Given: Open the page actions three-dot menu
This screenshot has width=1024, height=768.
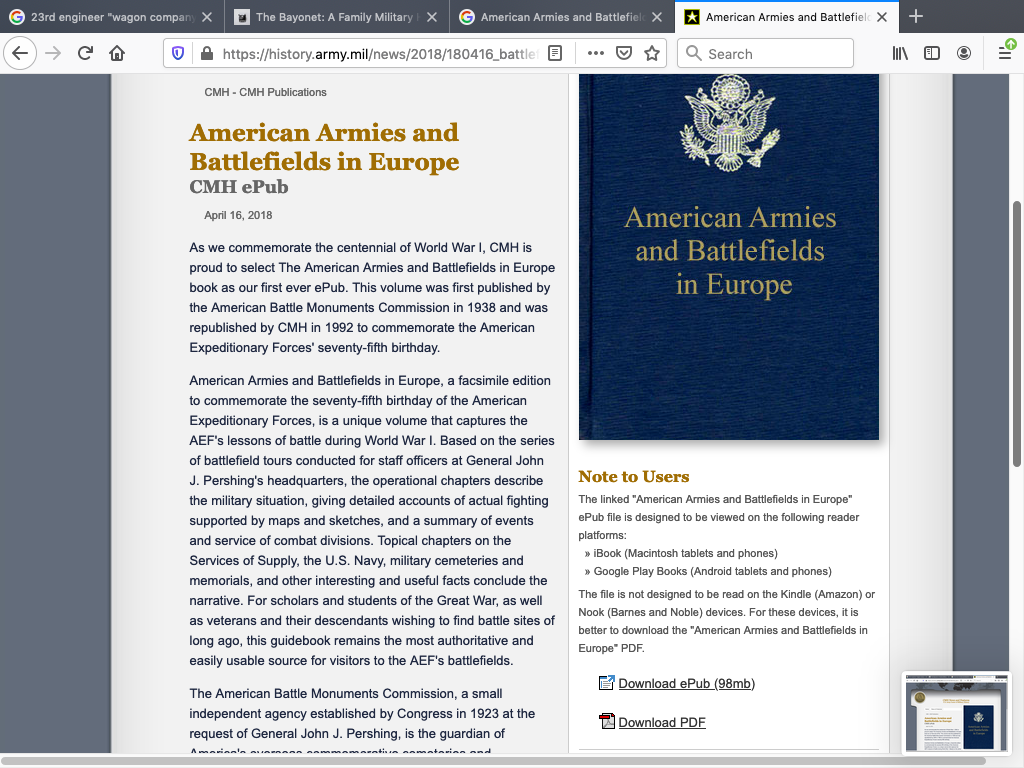Looking at the screenshot, I should [x=595, y=54].
